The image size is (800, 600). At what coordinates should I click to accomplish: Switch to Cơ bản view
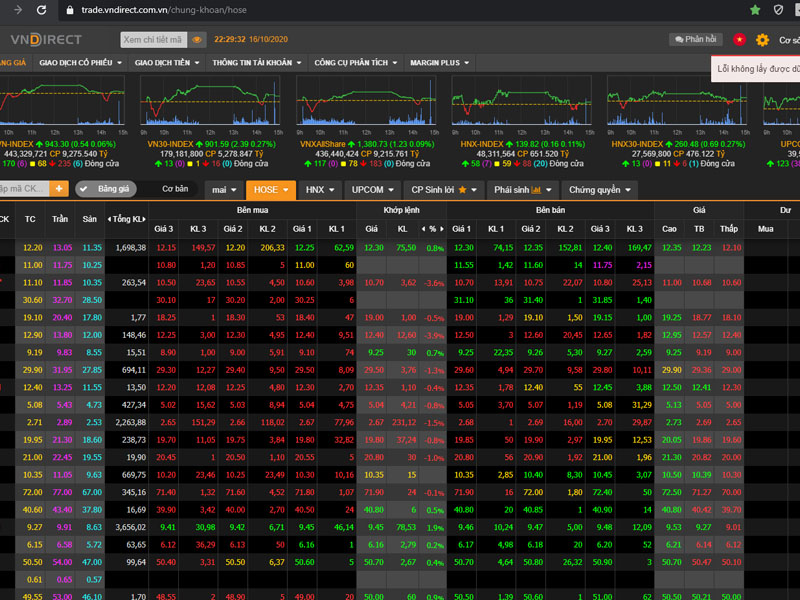tap(175, 189)
